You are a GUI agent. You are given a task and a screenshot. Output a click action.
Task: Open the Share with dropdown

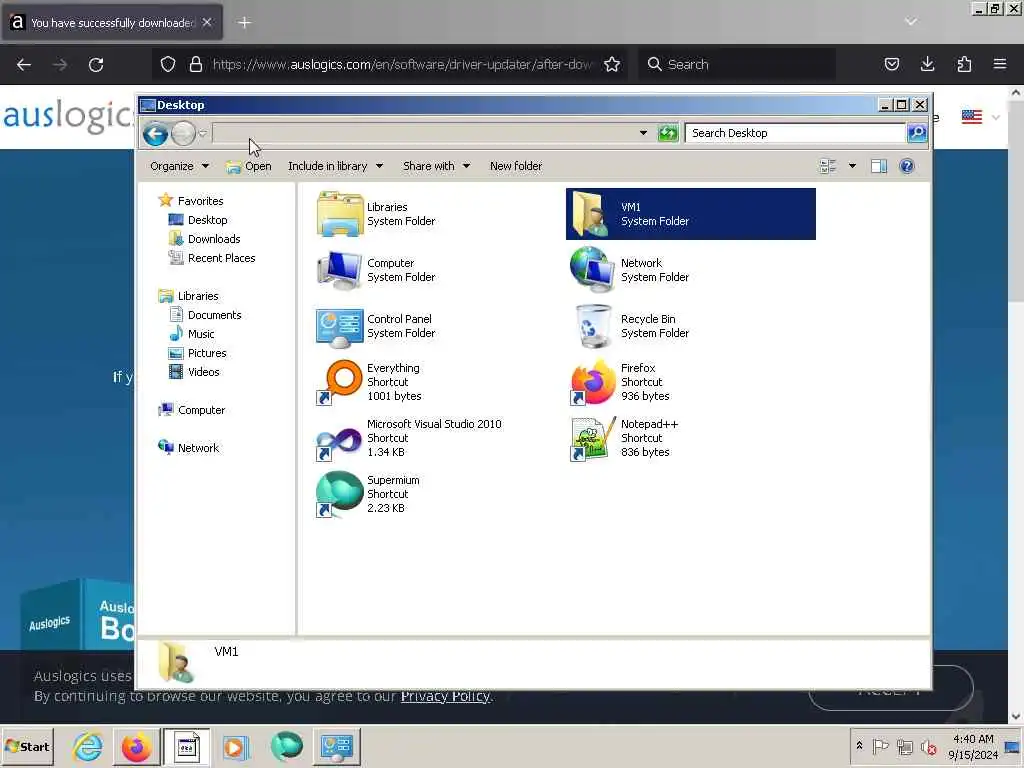(x=436, y=167)
